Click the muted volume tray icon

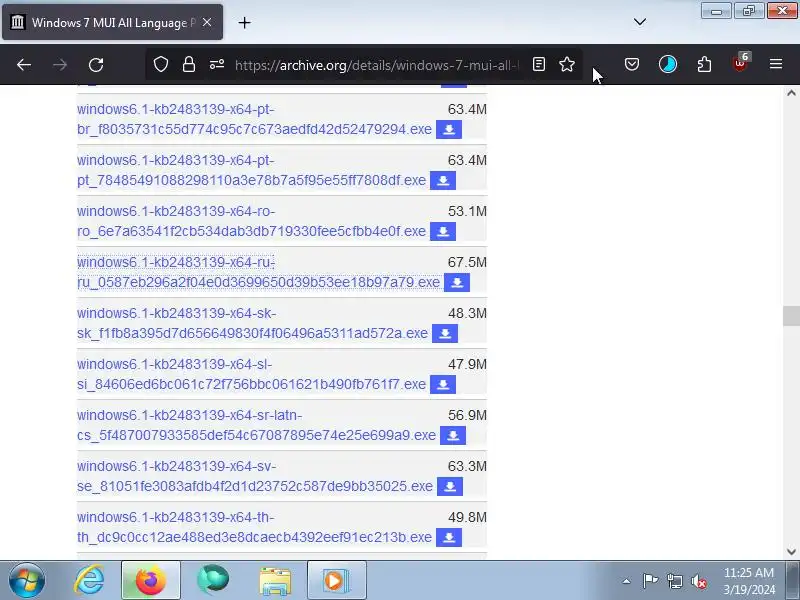(698, 581)
